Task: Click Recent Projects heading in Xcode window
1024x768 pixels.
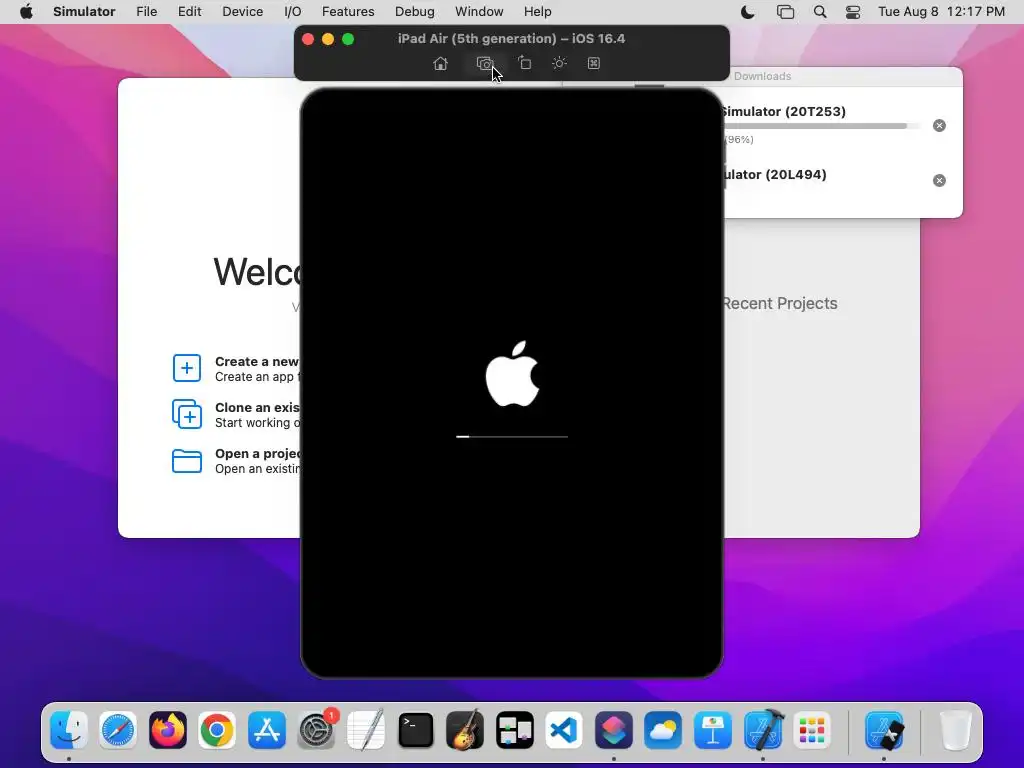Action: point(779,304)
